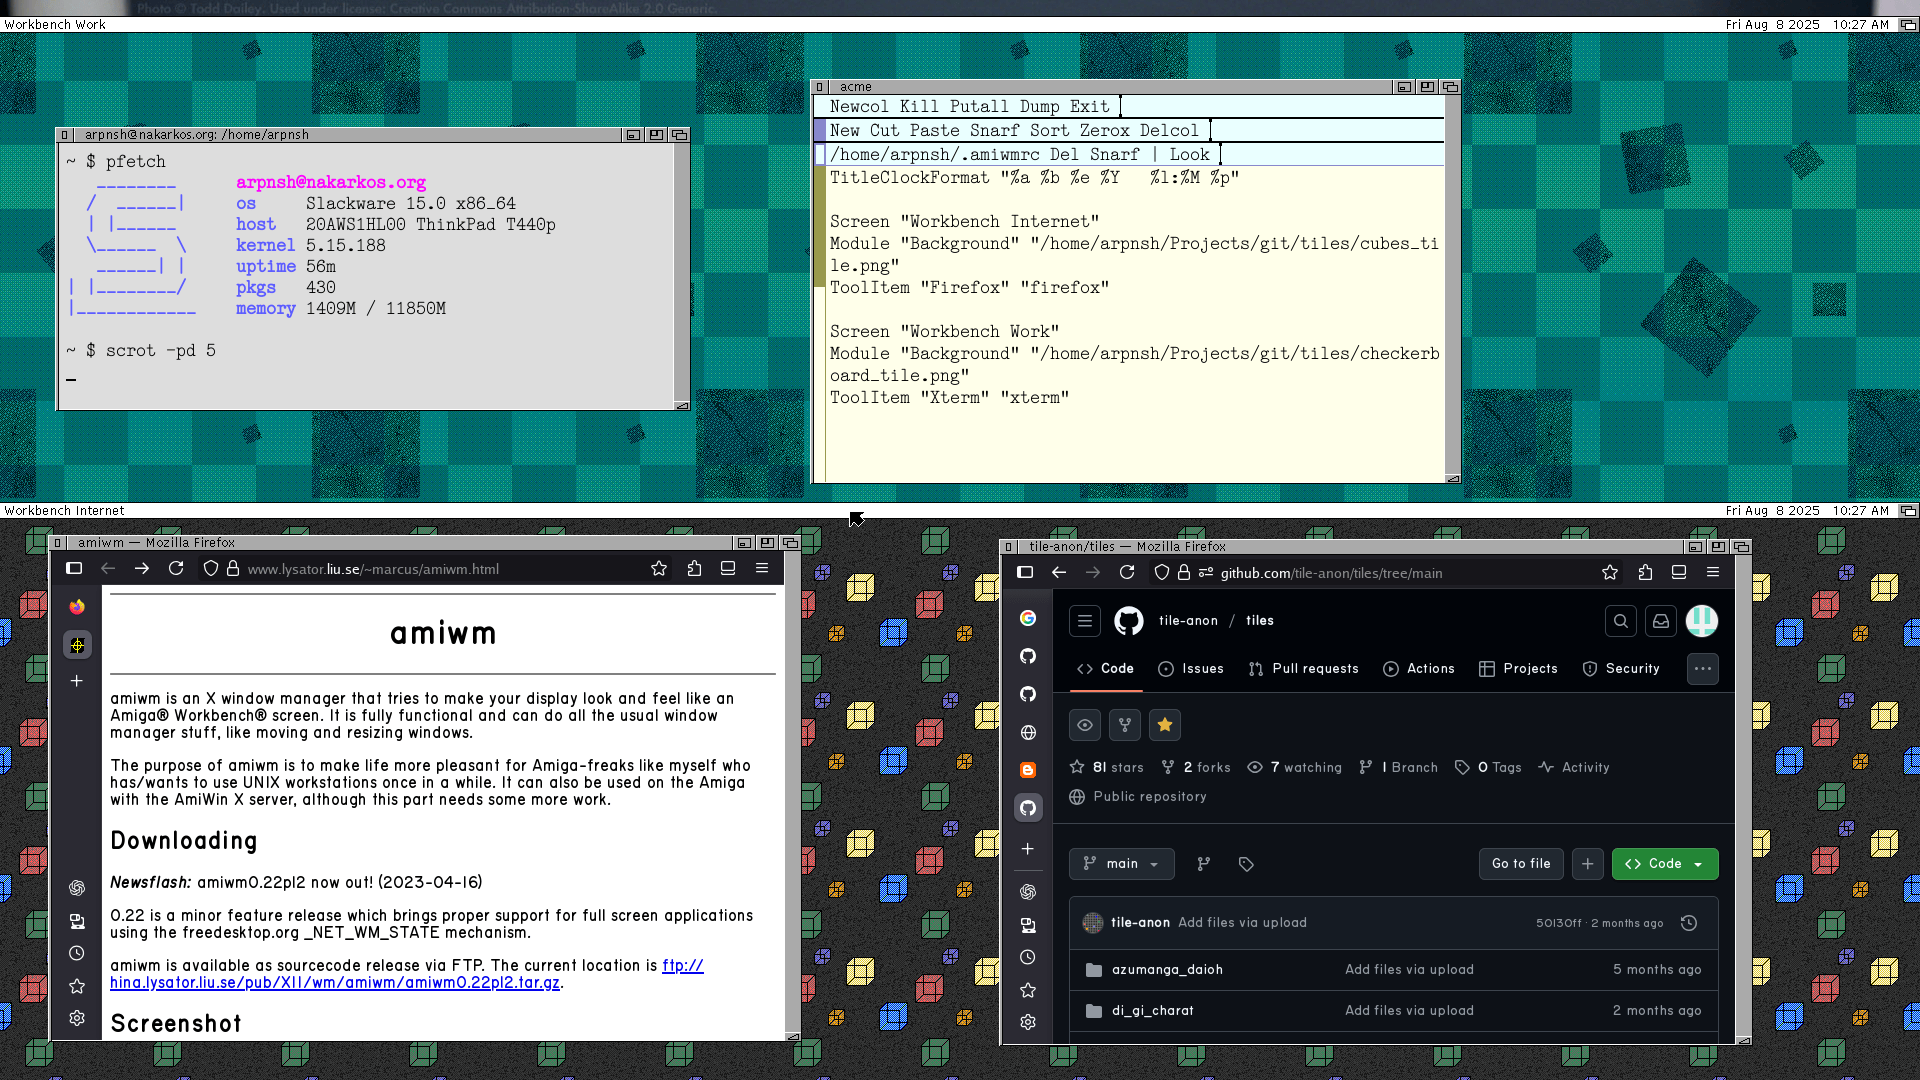Screen dimensions: 1920x1080
Task: Toggle the Workbench Work screen depth gadget
Action: [1908, 25]
